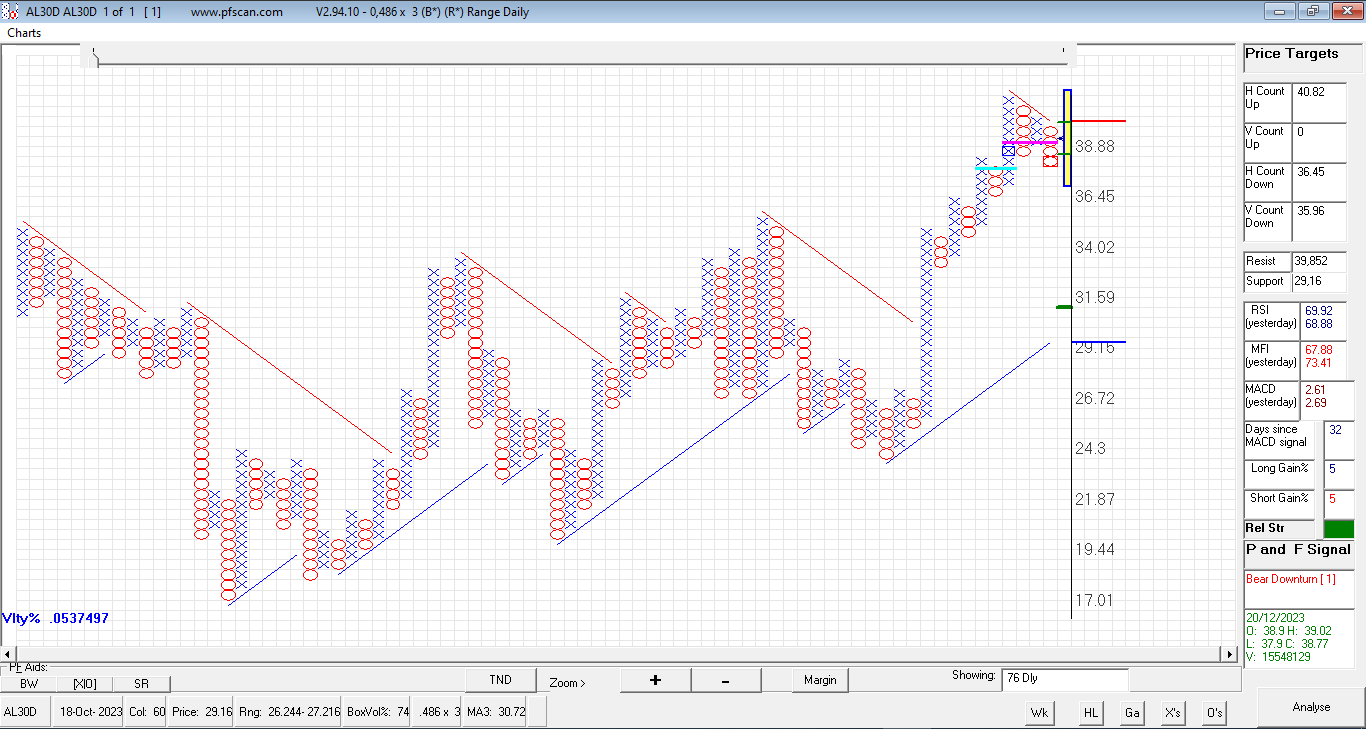This screenshot has width=1366, height=729.
Task: Click the blue price range box marker
Action: (1067, 138)
